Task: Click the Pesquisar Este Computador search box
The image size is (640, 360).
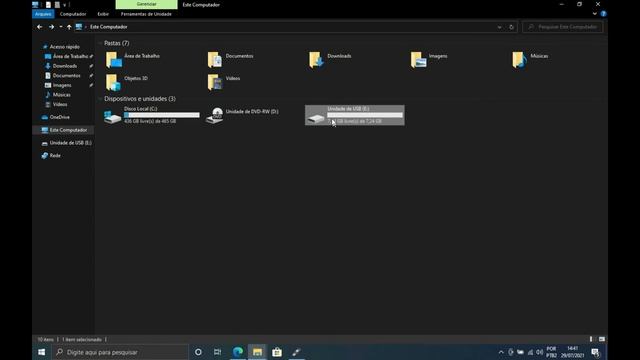Action: click(x=562, y=27)
